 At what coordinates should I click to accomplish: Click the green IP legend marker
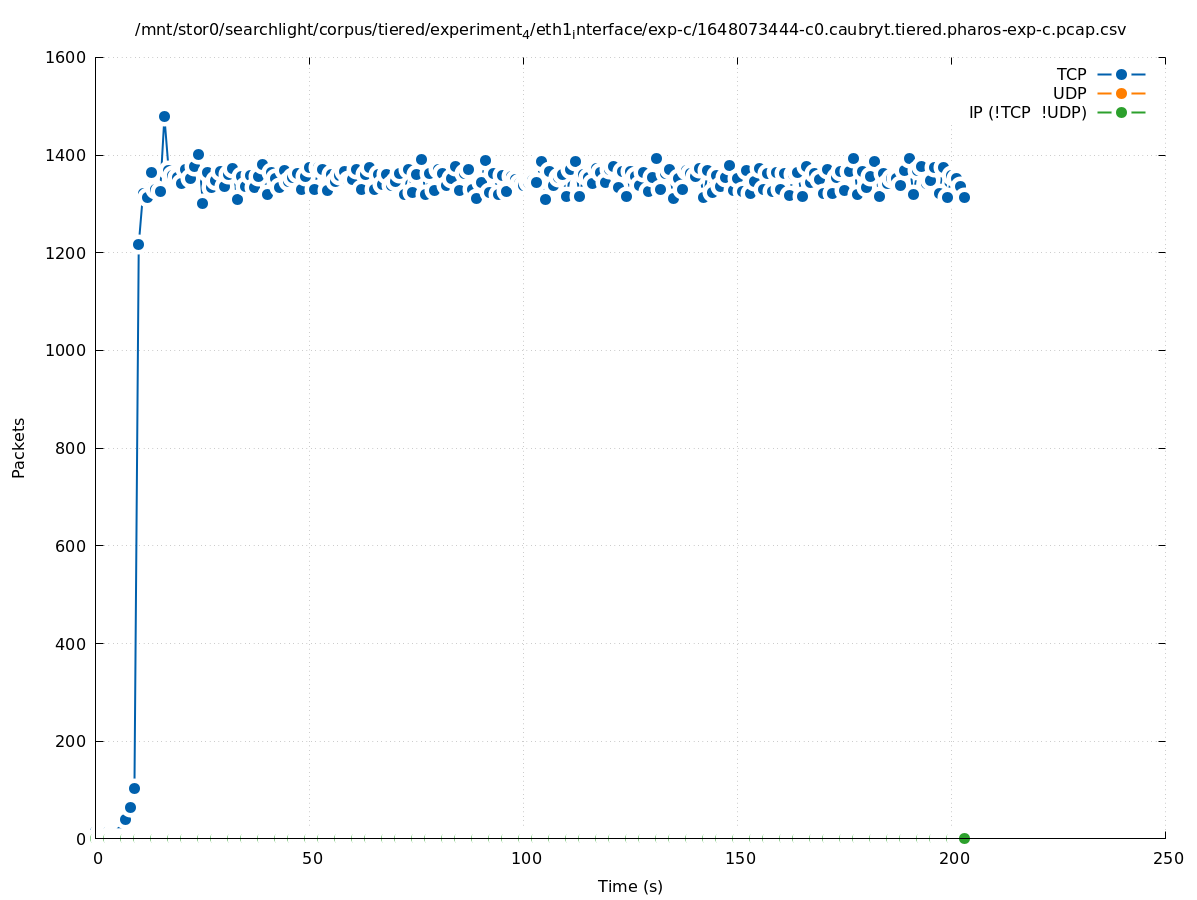click(1121, 112)
